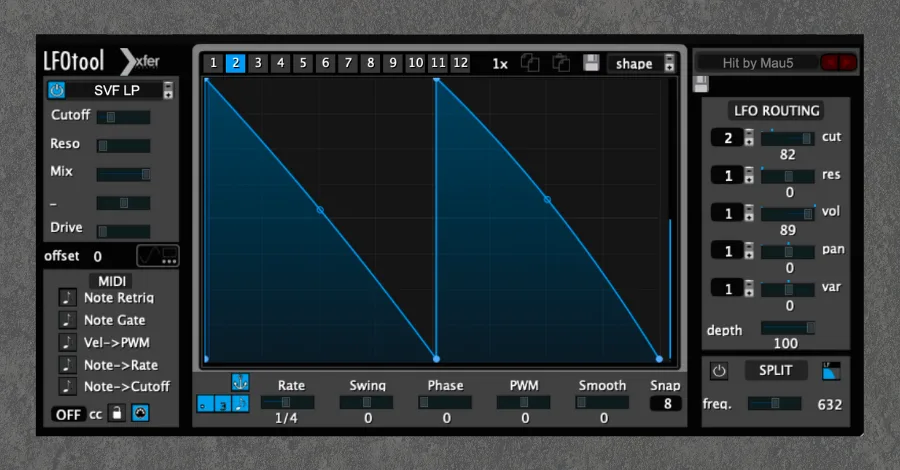Screen dimensions: 900x470
Task: Paste into the current LFO graph
Action: point(561,63)
